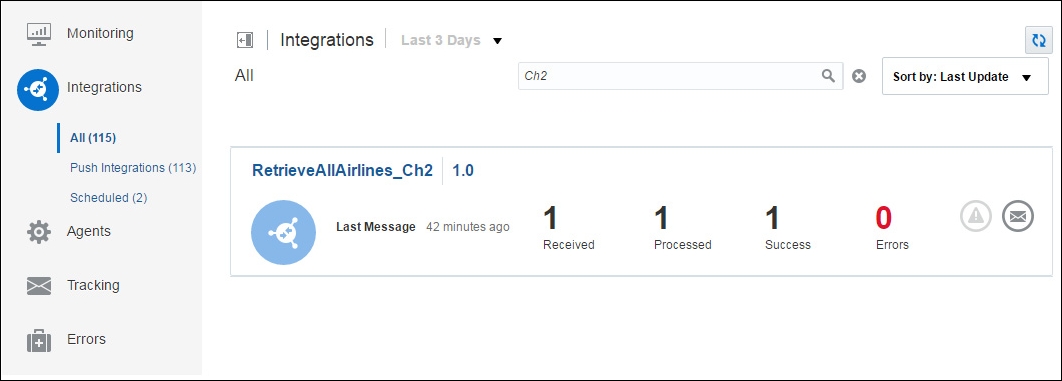The height and width of the screenshot is (381, 1062).
Task: Open the Errors first-aid kit icon
Action: 39,340
